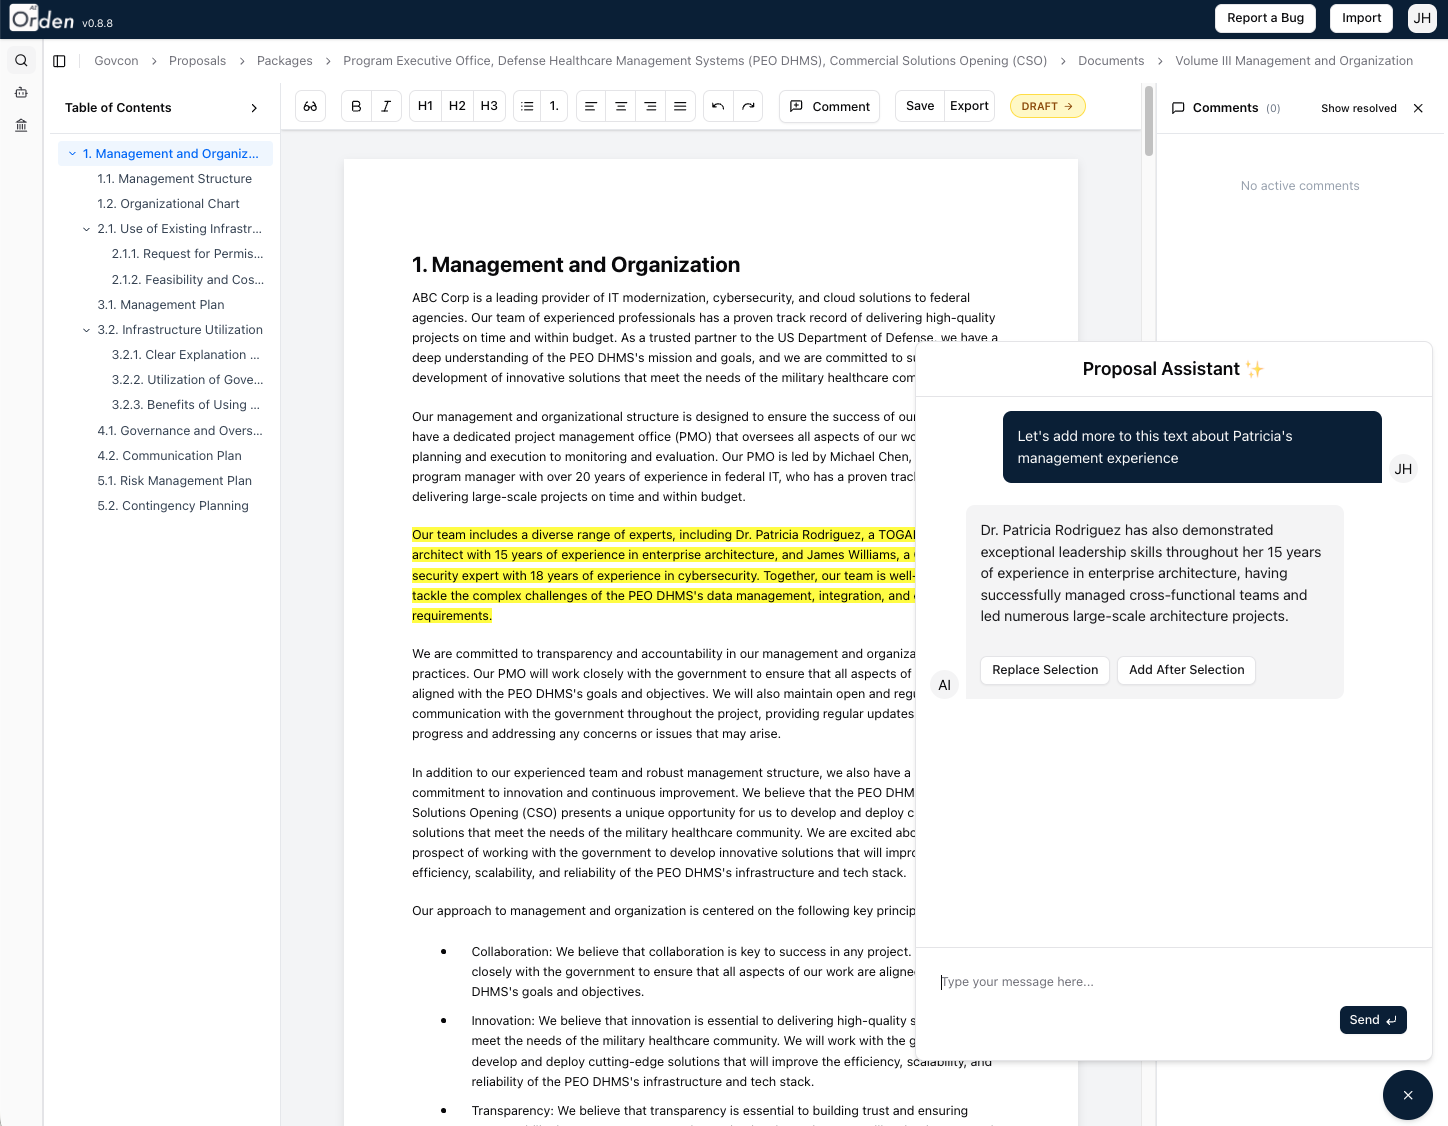Viewport: 1448px width, 1126px height.
Task: Open the reading view glasses icon
Action: 311,106
